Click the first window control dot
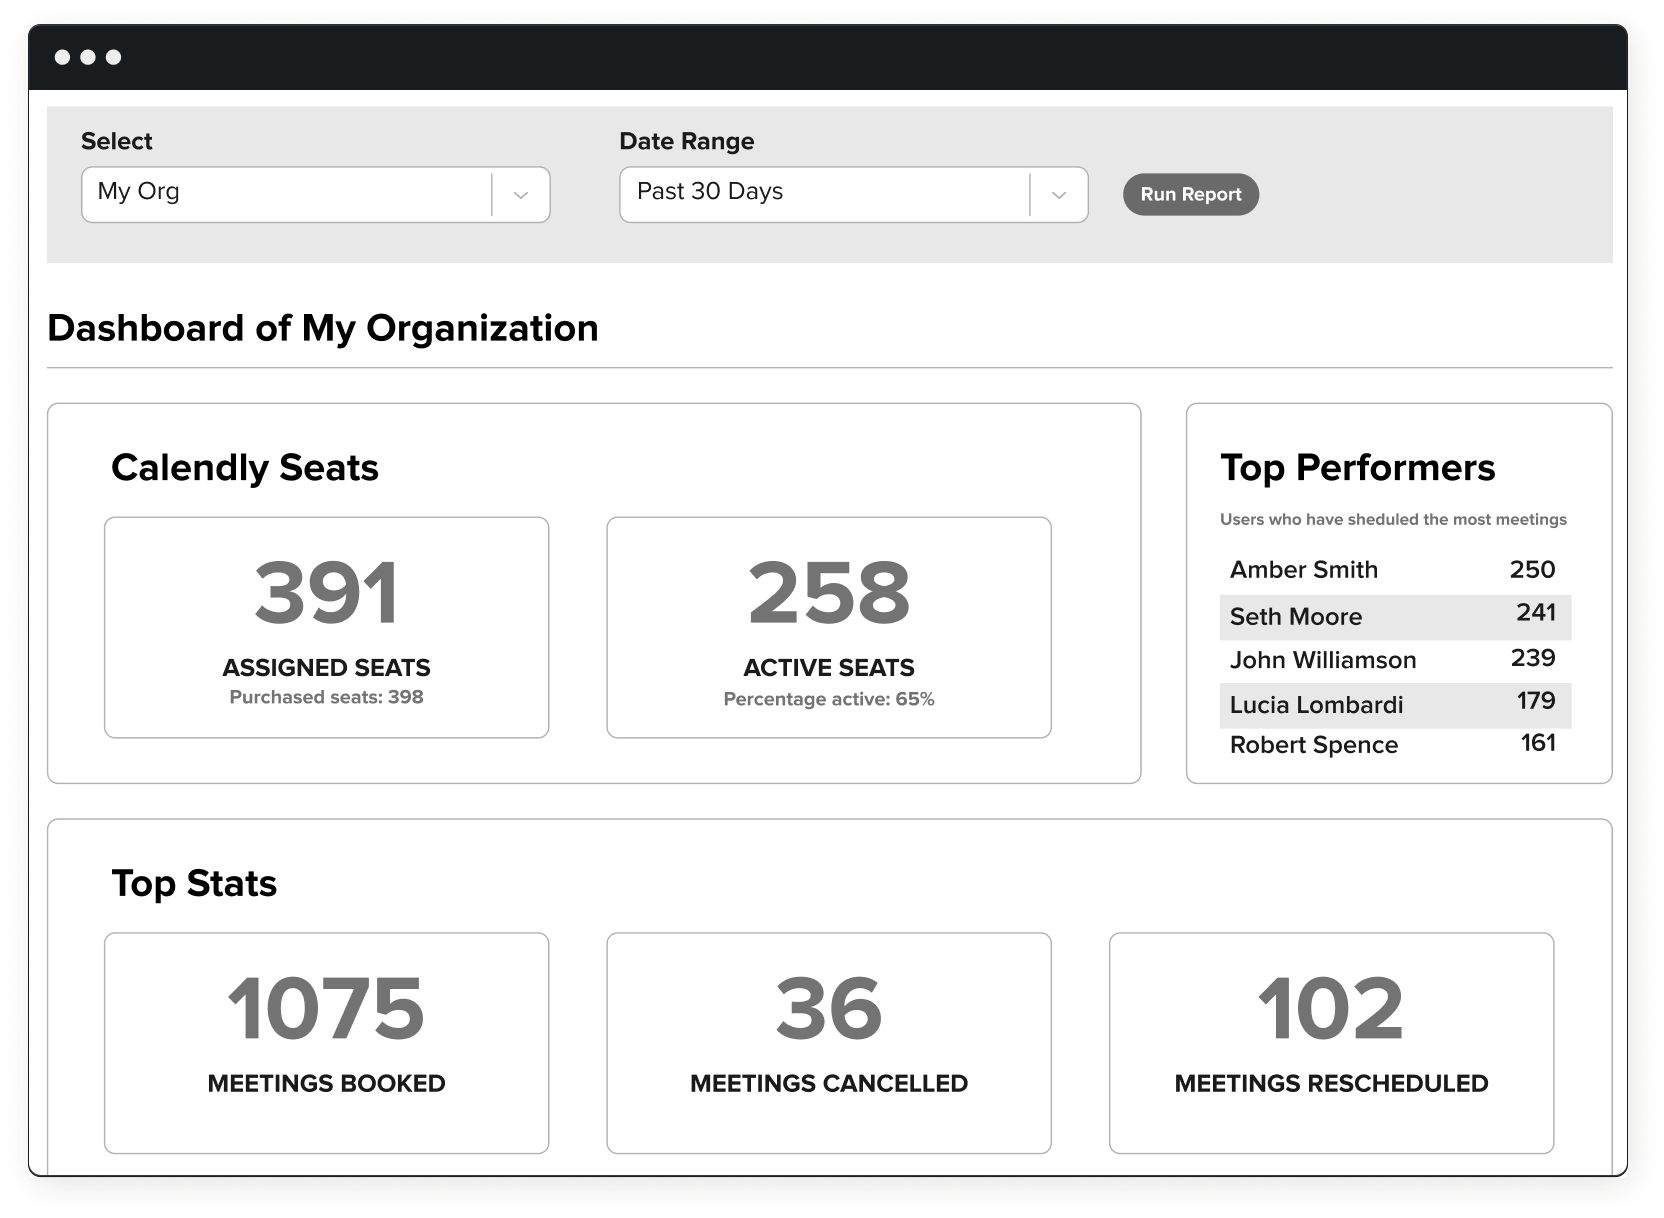Screen dimensions: 1664x1218 [x=62, y=57]
